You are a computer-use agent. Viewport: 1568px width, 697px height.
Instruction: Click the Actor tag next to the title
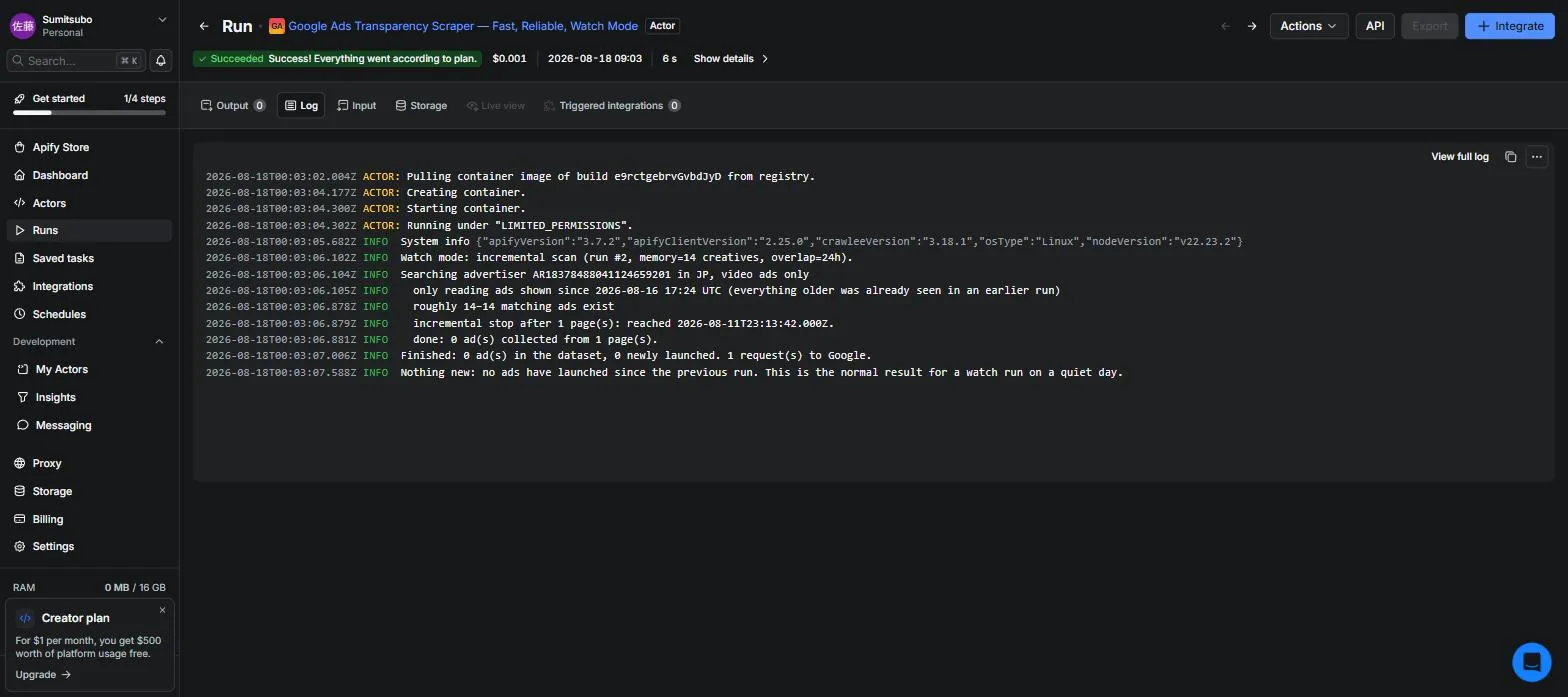tap(662, 26)
